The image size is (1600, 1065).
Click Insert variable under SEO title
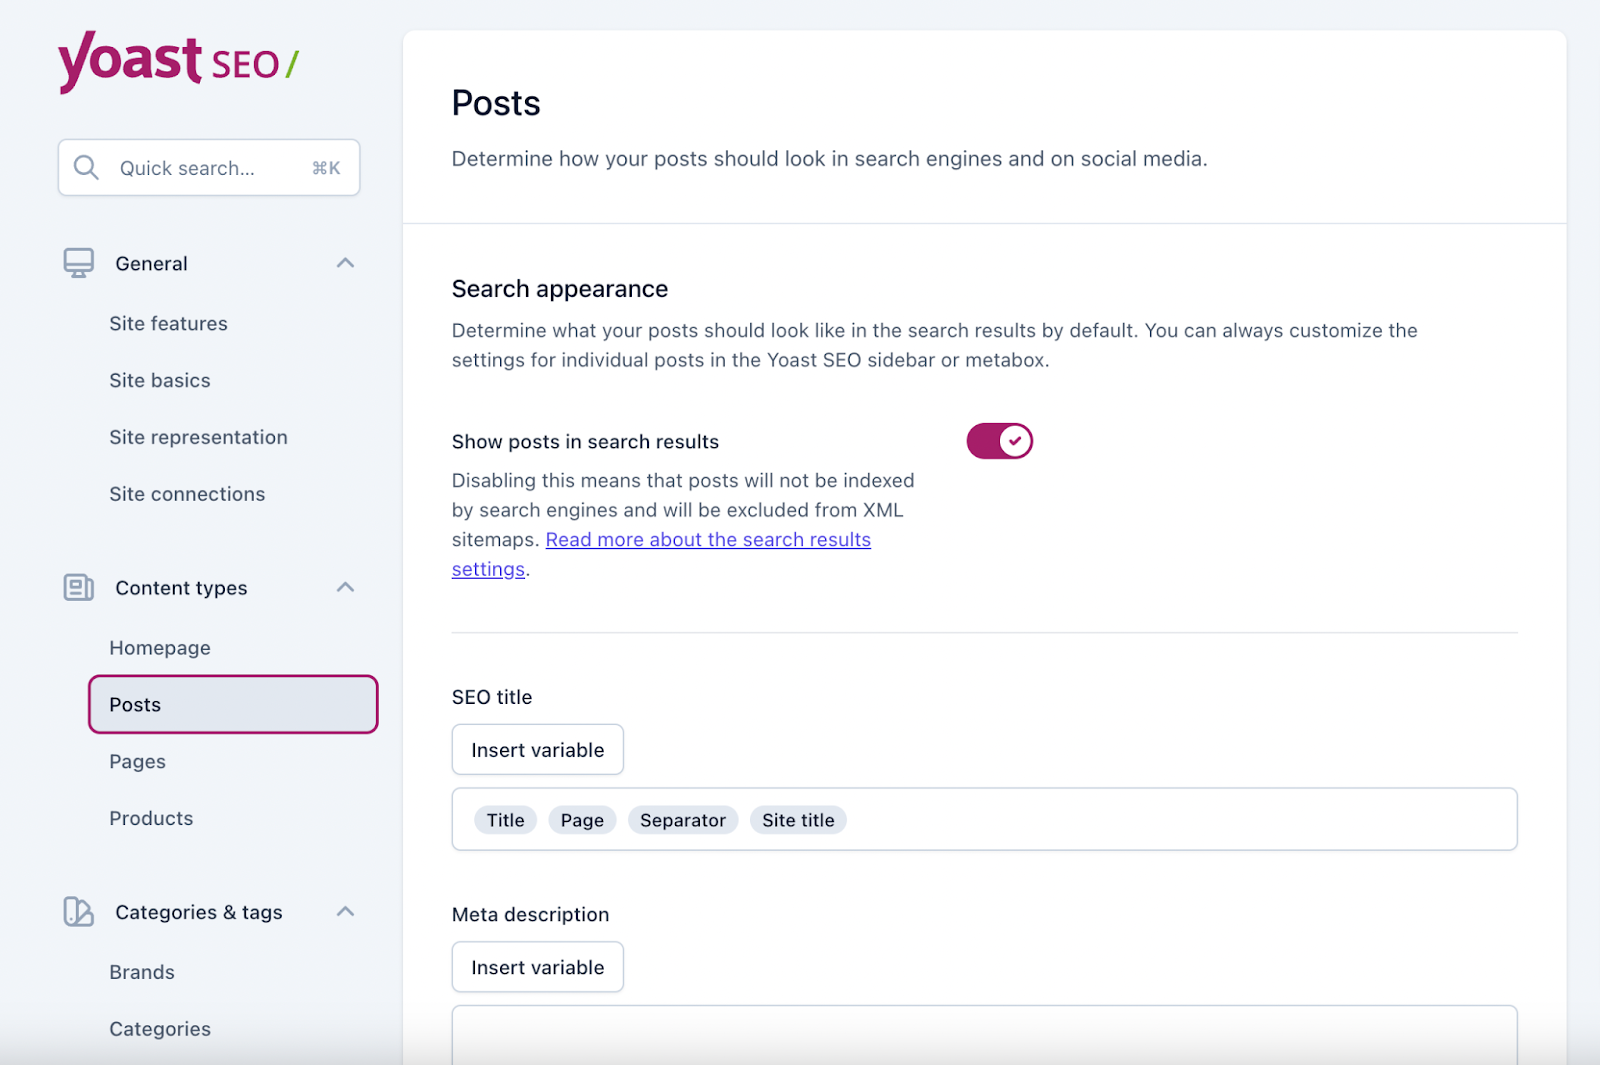pyautogui.click(x=537, y=749)
